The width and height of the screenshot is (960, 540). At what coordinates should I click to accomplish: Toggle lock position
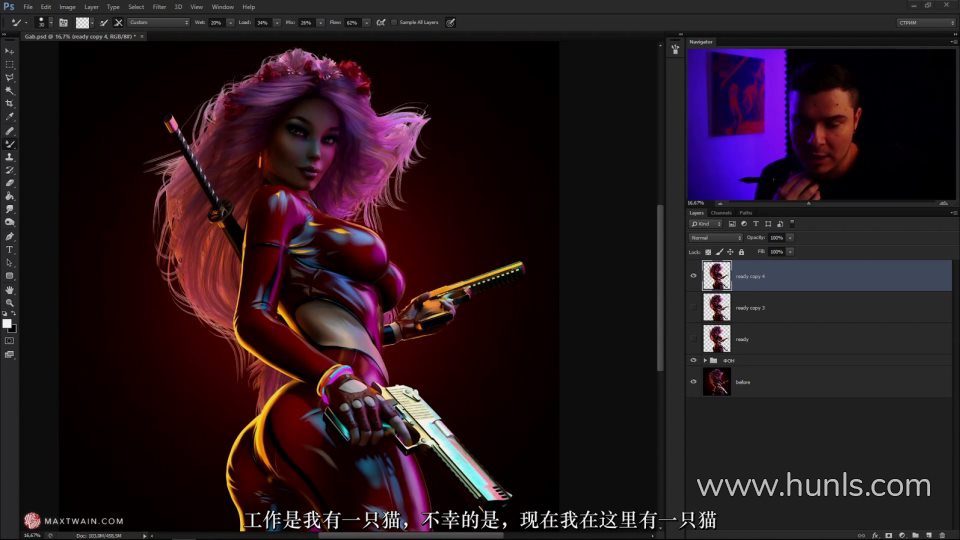click(x=730, y=252)
